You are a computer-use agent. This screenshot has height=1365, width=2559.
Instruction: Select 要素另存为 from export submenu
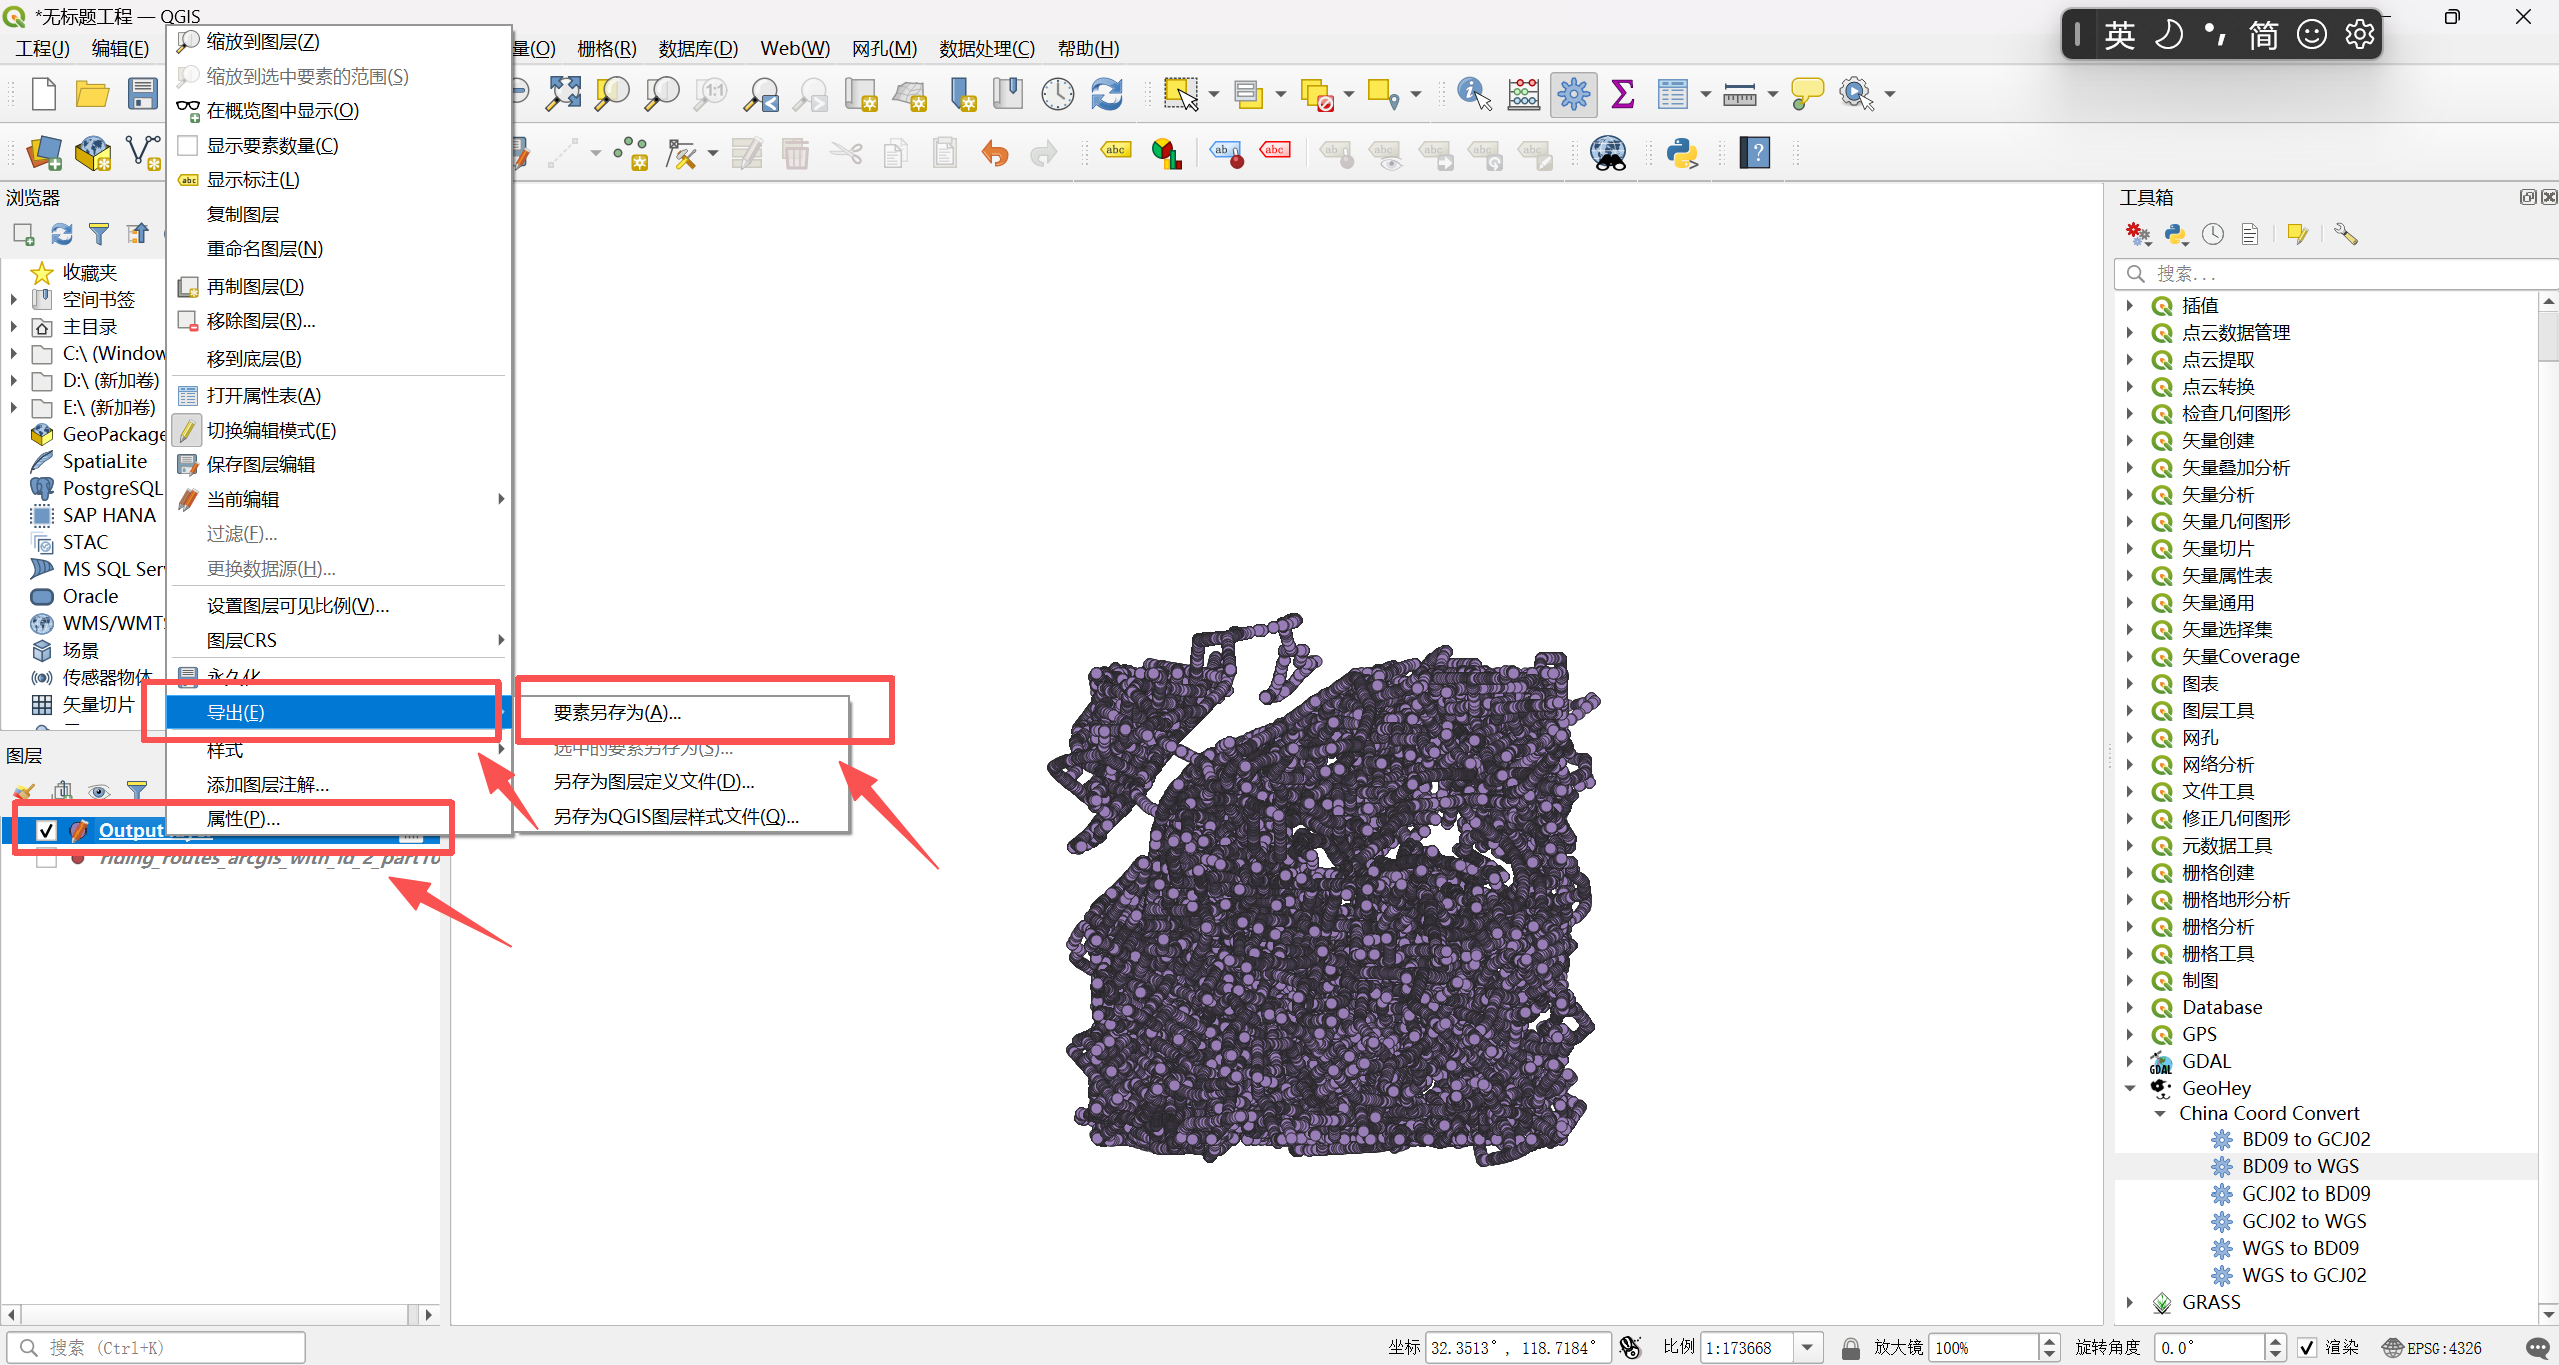click(617, 713)
